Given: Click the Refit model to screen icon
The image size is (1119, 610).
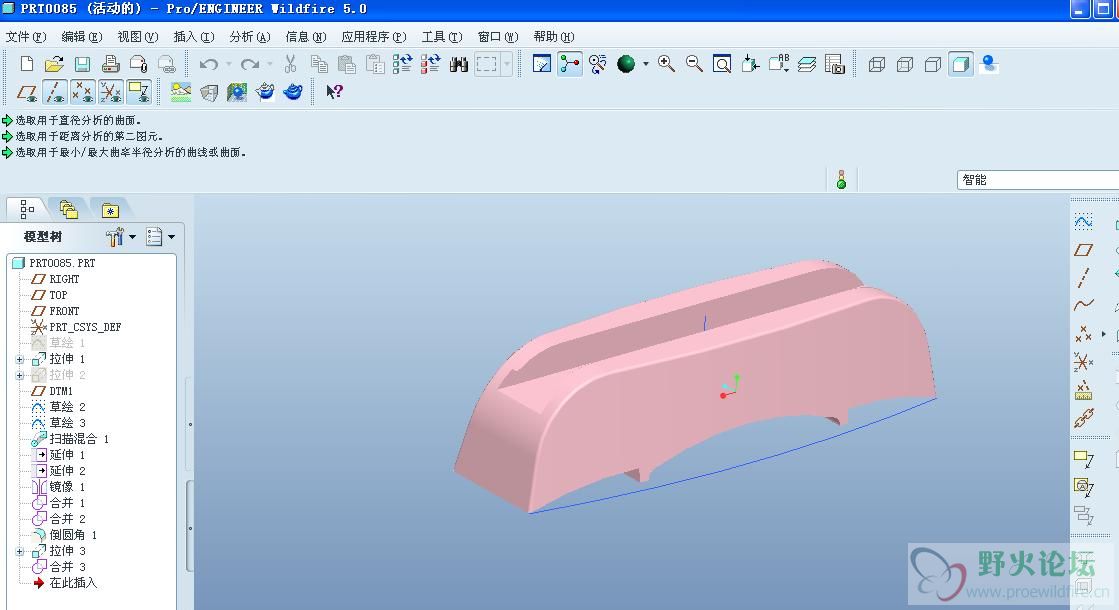Looking at the screenshot, I should 722,64.
